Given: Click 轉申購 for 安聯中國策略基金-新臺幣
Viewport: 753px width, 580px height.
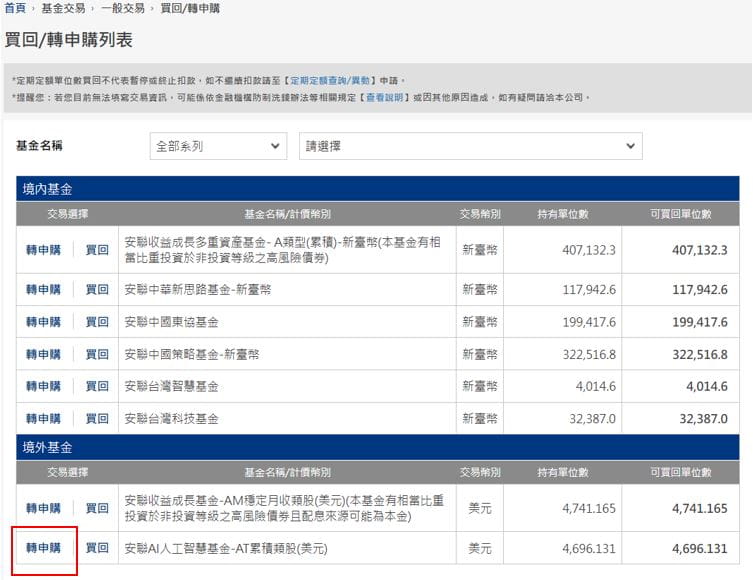Looking at the screenshot, I should (x=43, y=354).
